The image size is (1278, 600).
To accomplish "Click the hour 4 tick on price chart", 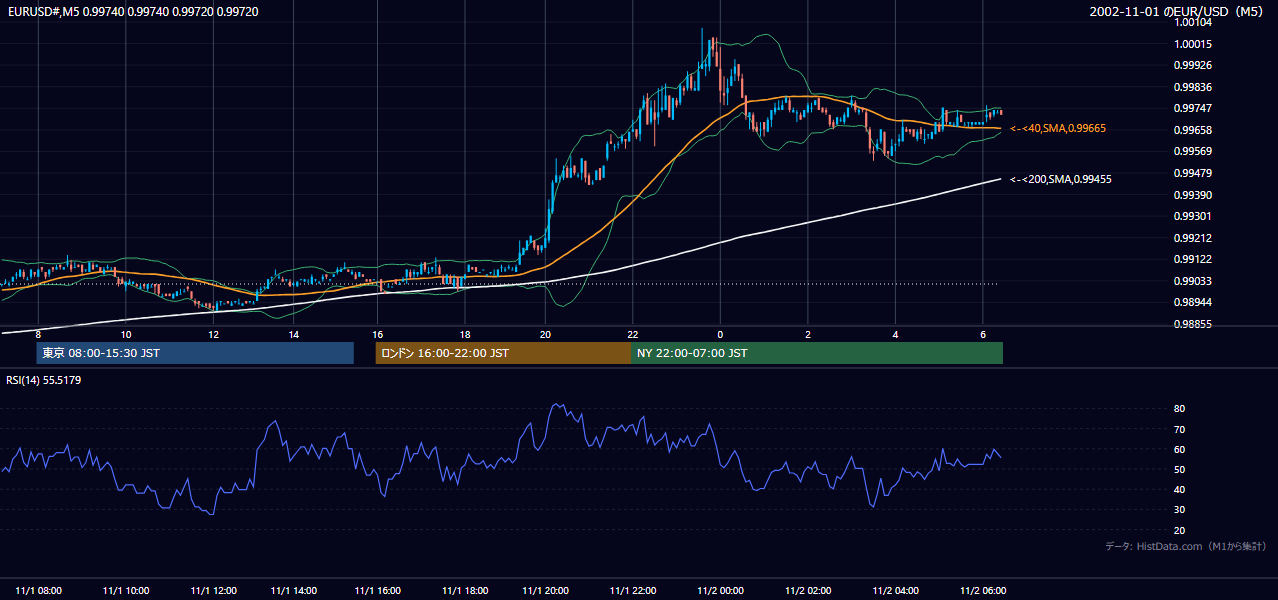I will click(x=896, y=334).
